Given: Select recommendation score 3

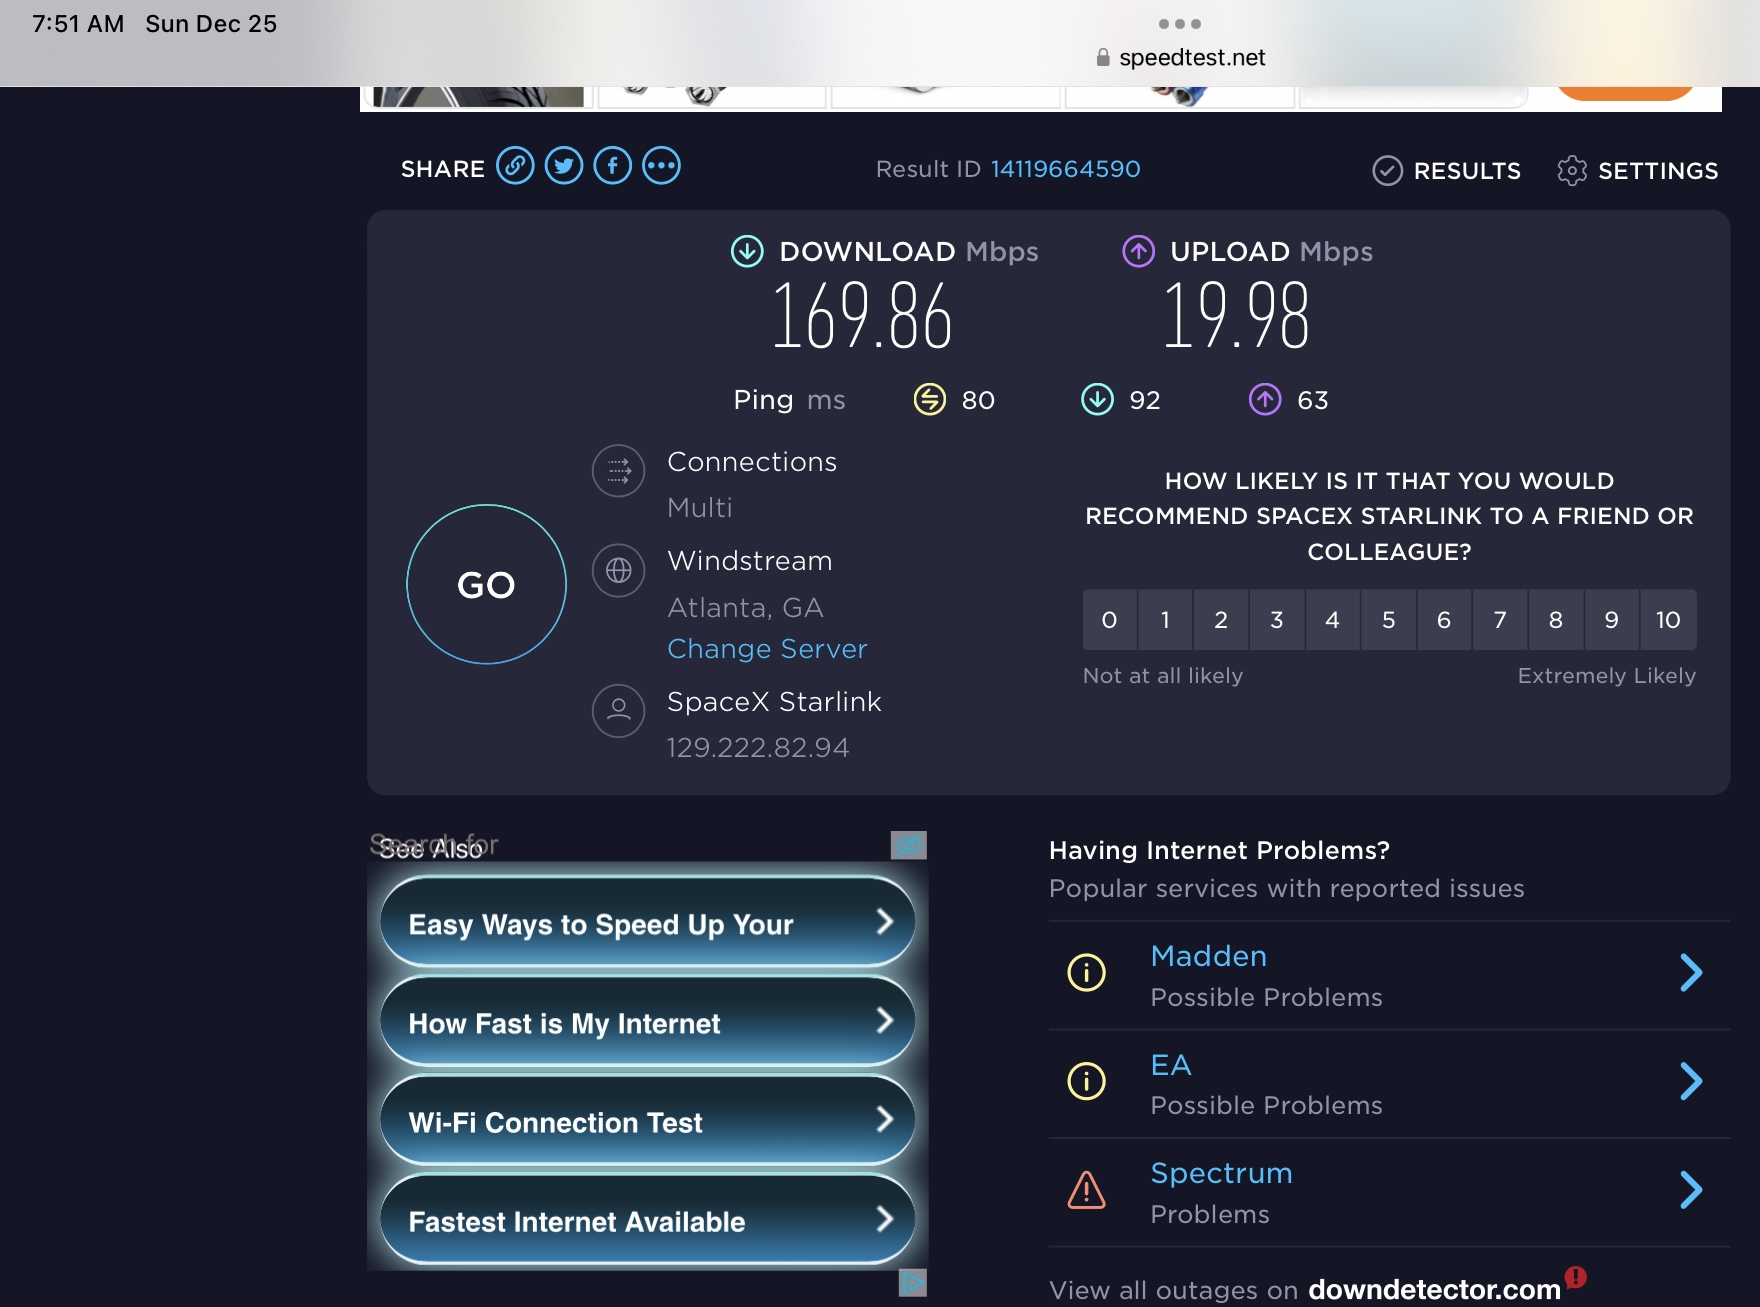Looking at the screenshot, I should click(x=1277, y=620).
